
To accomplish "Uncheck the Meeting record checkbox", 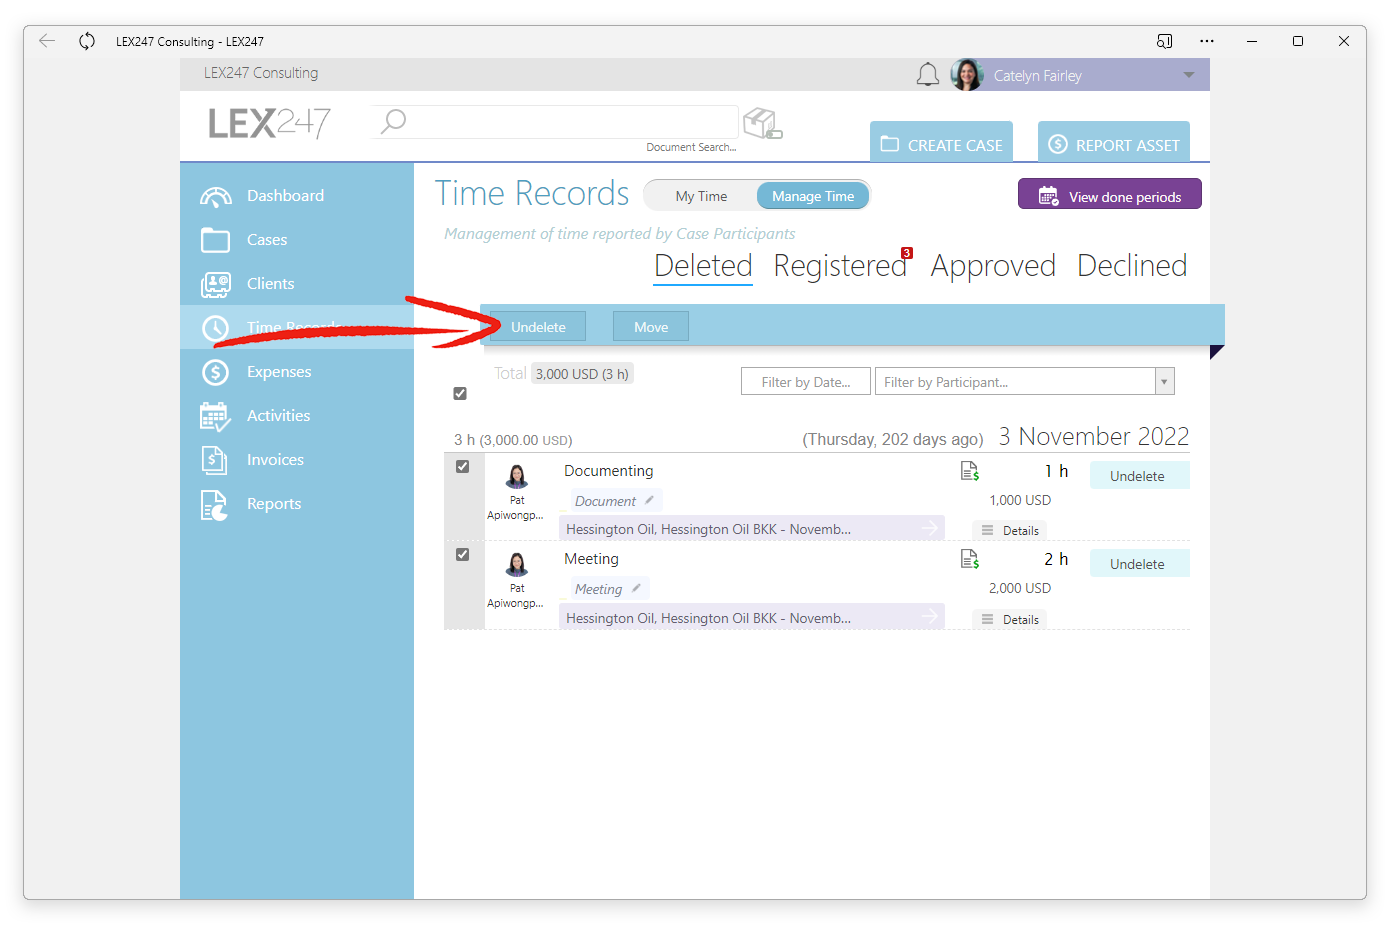I will coord(463,555).
